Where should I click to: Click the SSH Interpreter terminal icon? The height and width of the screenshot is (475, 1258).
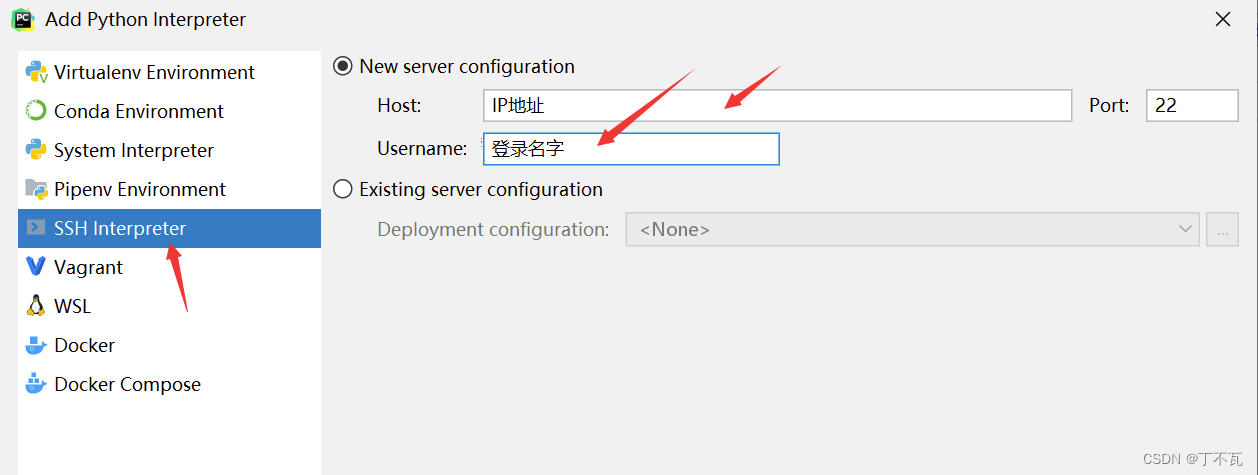(37, 228)
